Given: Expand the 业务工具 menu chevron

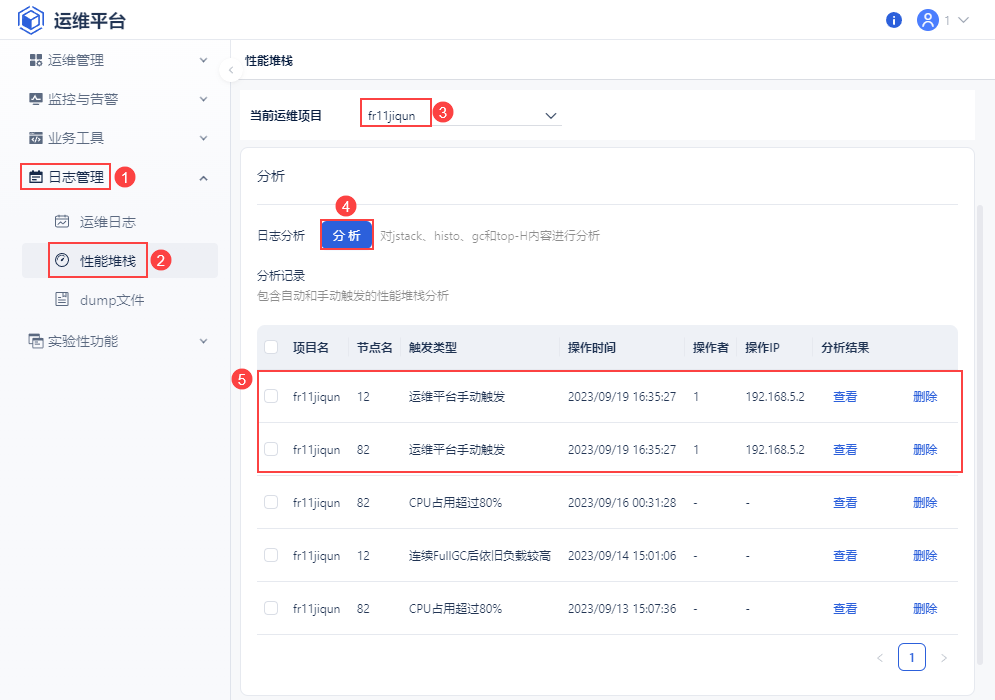Looking at the screenshot, I should pos(204,138).
